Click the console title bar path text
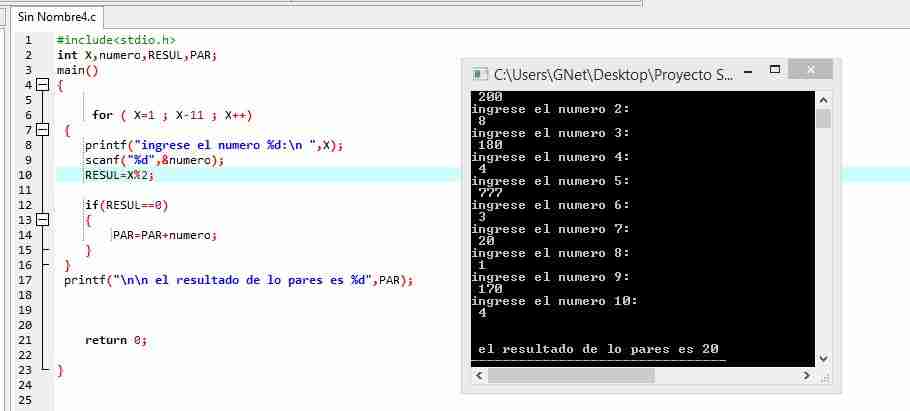 point(613,75)
